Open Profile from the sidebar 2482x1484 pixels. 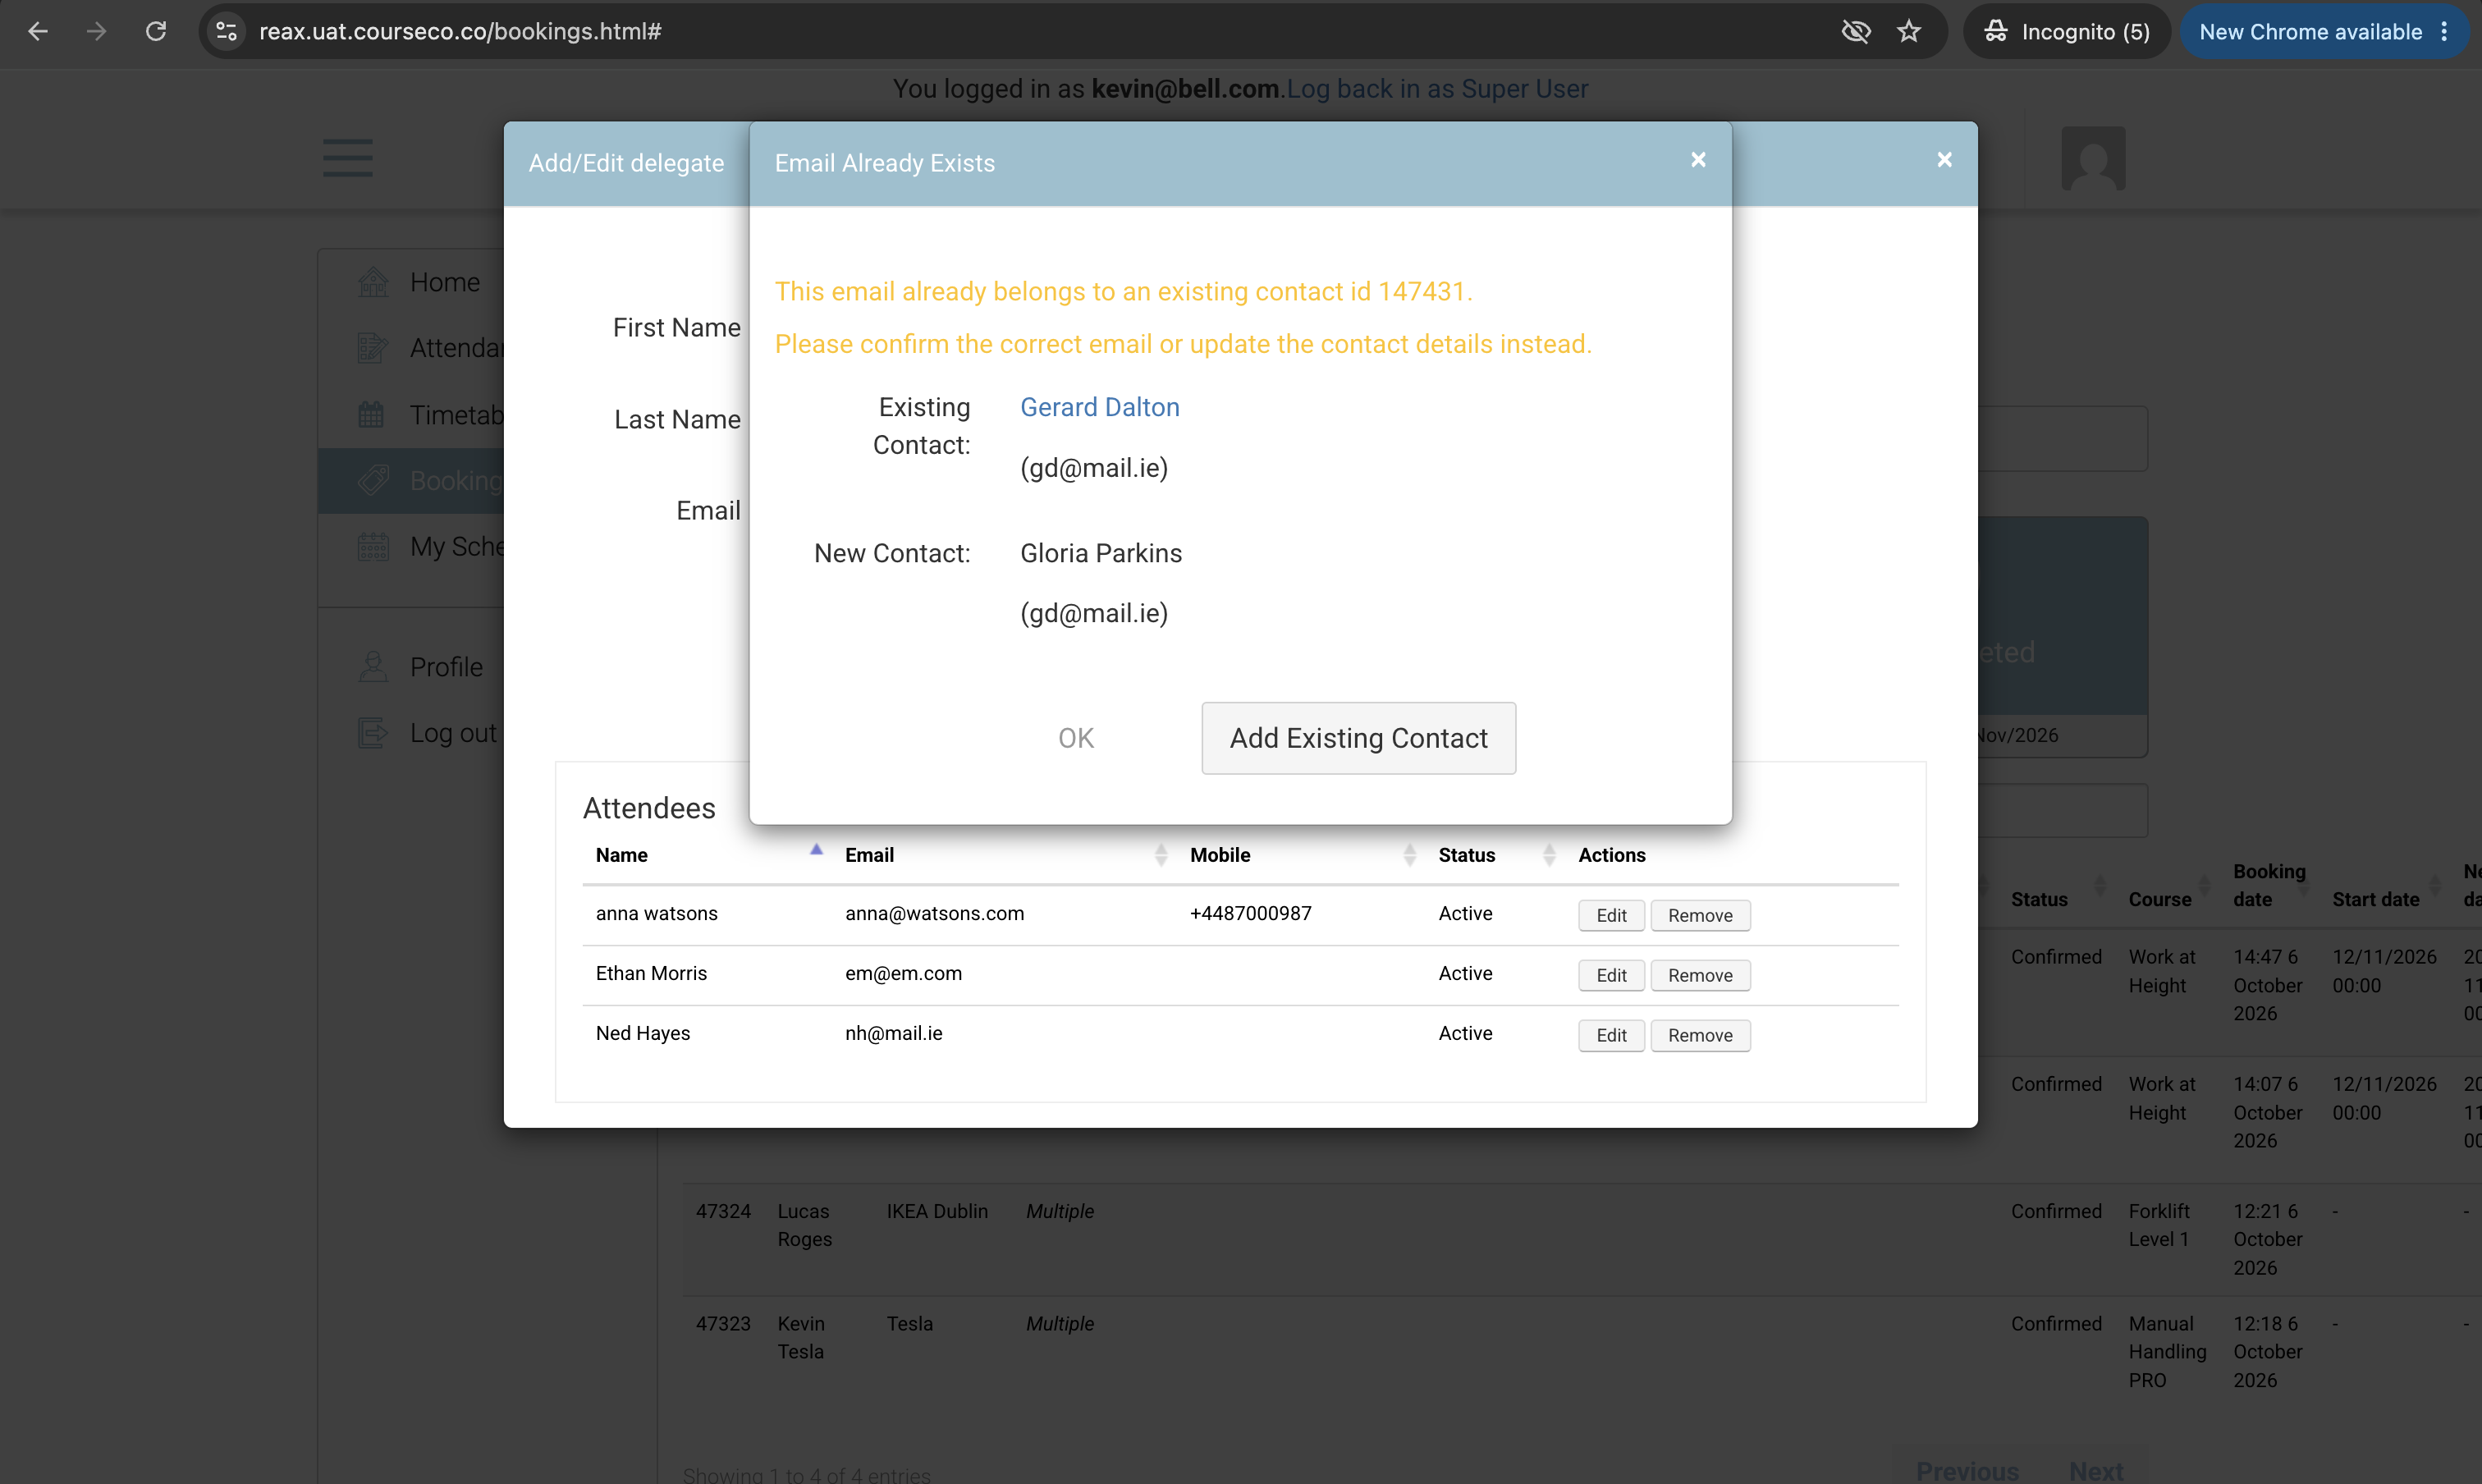(446, 667)
